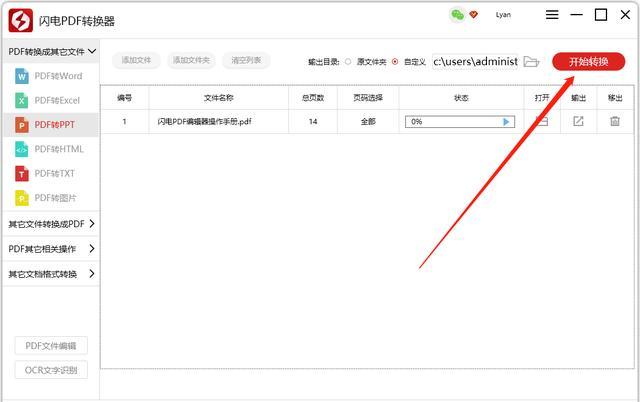640x402 pixels.
Task: Expand the PDF其它相关操作 section
Action: [x=51, y=249]
